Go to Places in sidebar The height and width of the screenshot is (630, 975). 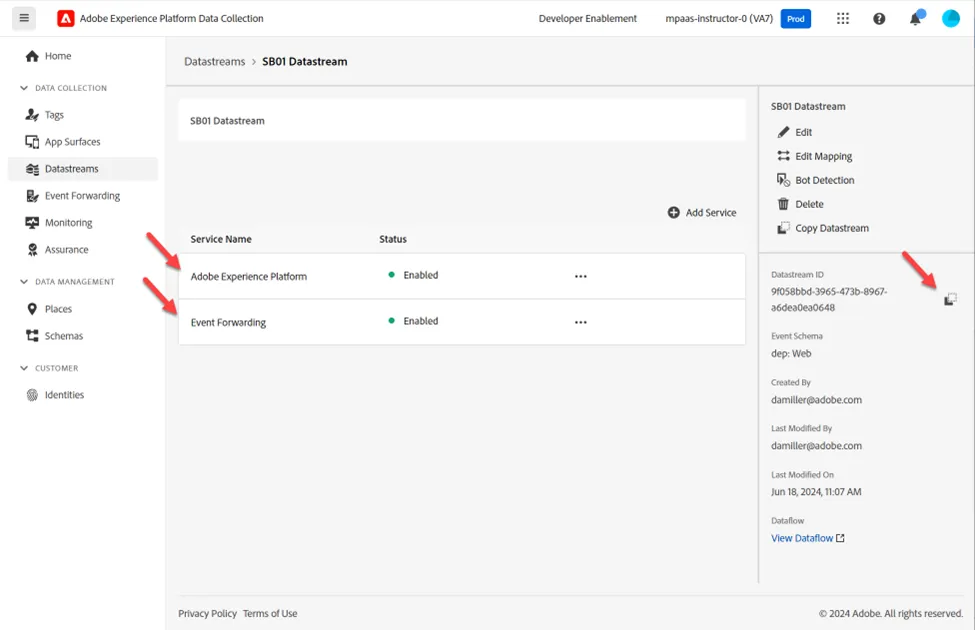tap(83, 309)
